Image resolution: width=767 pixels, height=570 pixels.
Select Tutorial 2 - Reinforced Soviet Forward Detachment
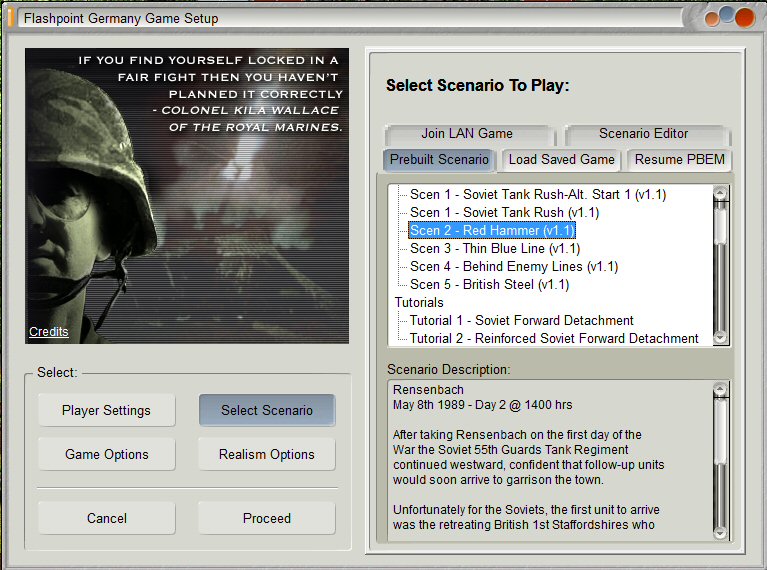pos(554,339)
